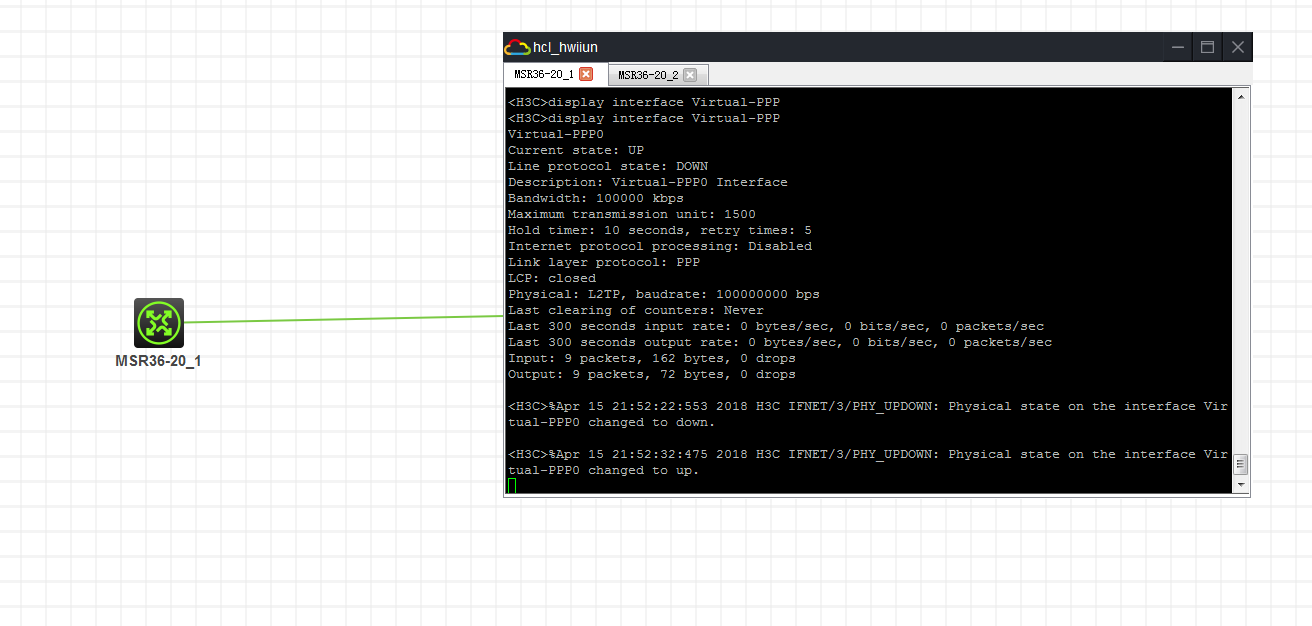Click the 'Bandwidth: 100000 kbps' line
The height and width of the screenshot is (626, 1312).
click(596, 198)
